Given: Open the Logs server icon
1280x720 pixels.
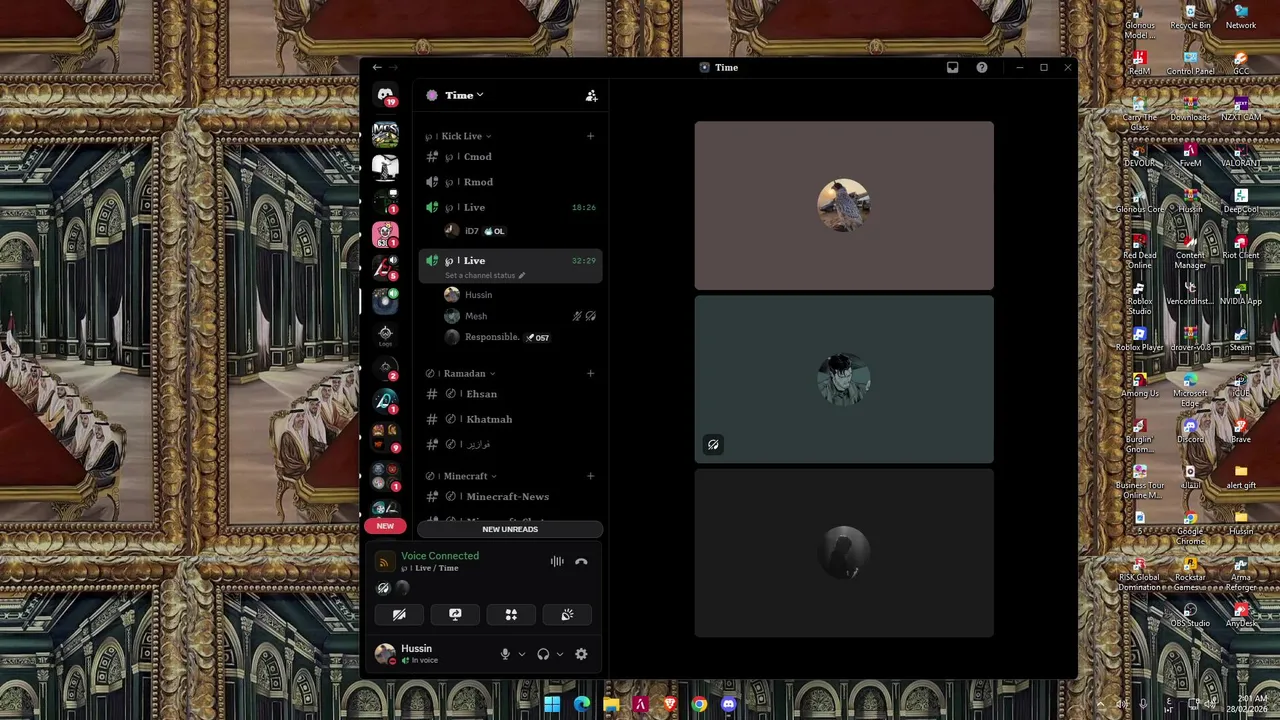Looking at the screenshot, I should (x=385, y=335).
